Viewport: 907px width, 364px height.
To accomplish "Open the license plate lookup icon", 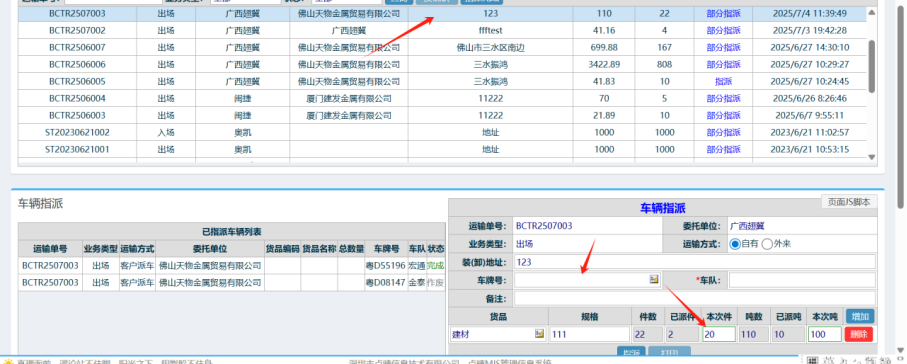I will point(654,280).
